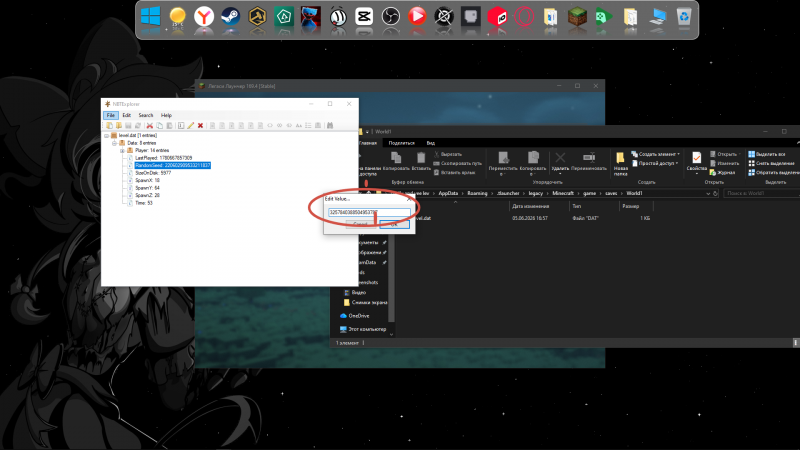Click the Edit Value text input field
Screen dimensions: 800x450
coord(369,212)
